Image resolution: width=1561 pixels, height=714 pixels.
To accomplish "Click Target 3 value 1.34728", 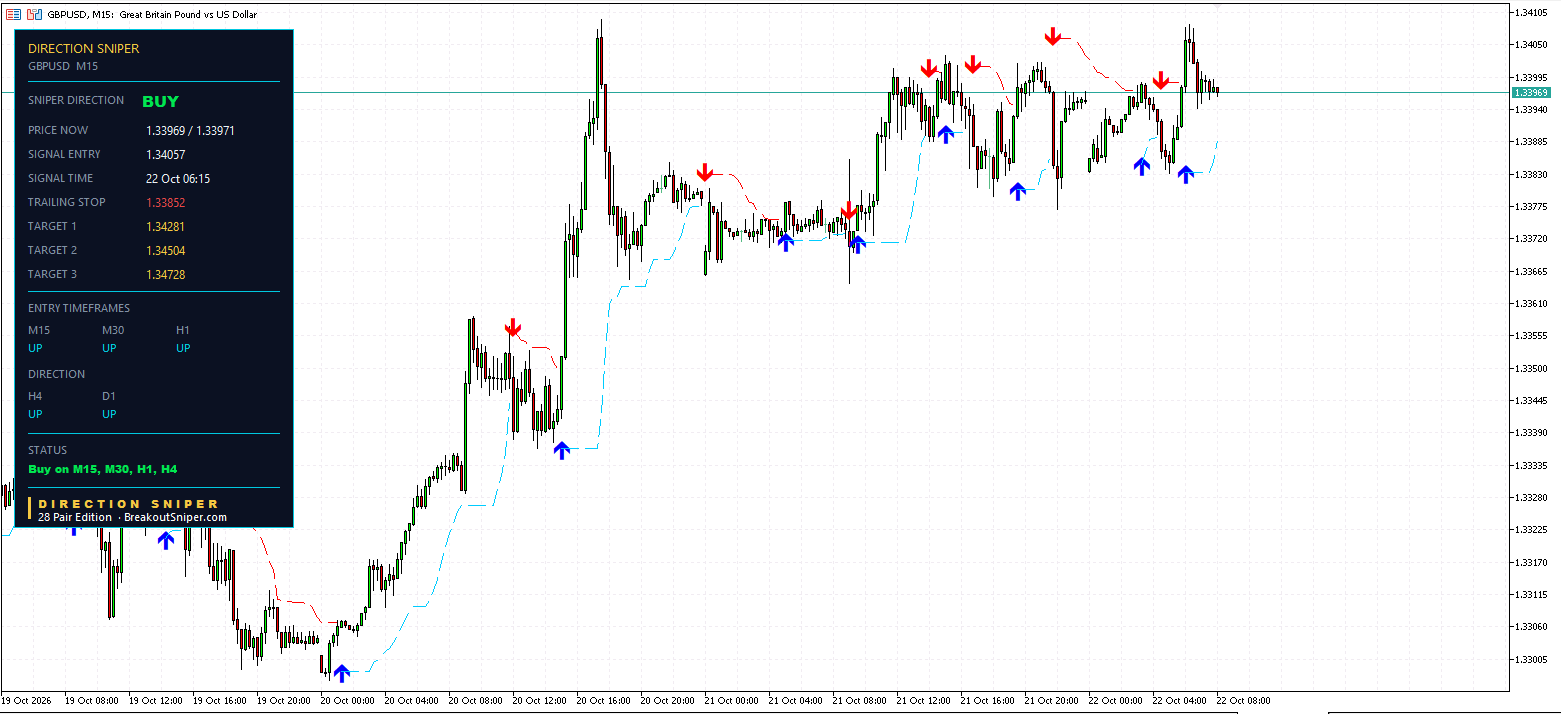I will click(x=166, y=275).
